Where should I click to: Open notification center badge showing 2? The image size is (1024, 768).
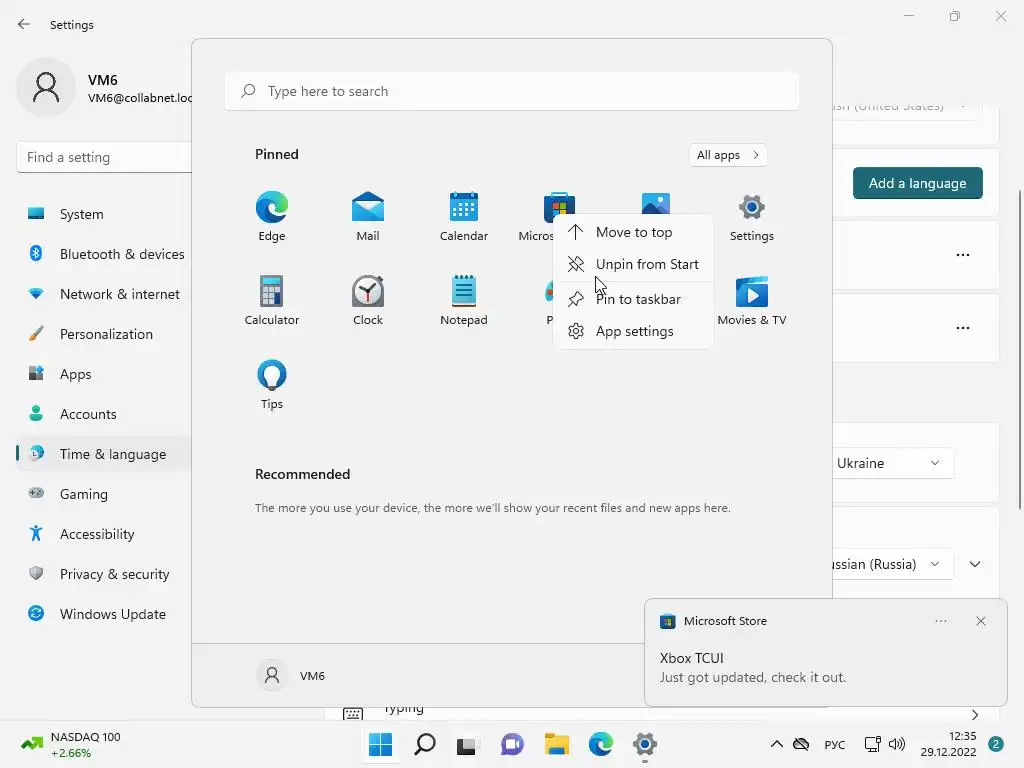point(995,744)
